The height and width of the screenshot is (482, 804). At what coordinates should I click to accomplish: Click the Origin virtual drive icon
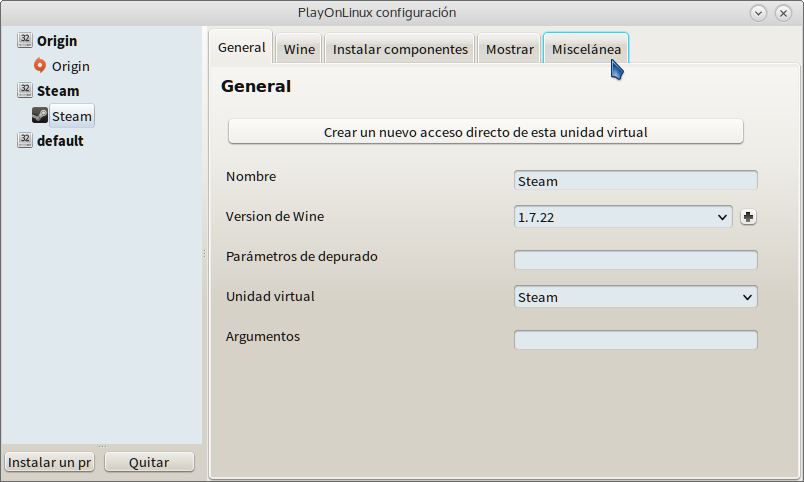click(25, 40)
